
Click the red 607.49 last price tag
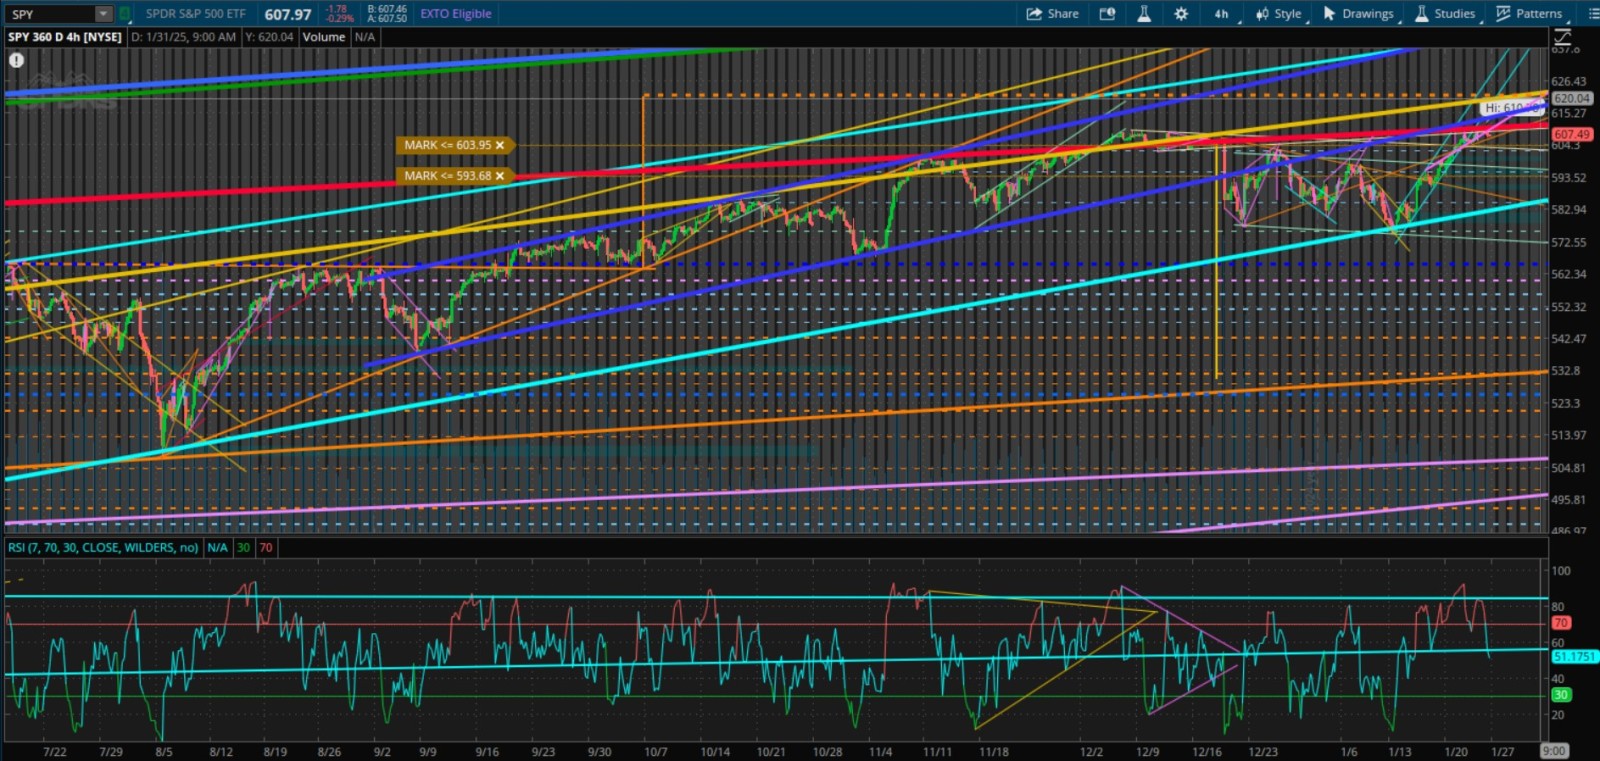coord(1572,134)
